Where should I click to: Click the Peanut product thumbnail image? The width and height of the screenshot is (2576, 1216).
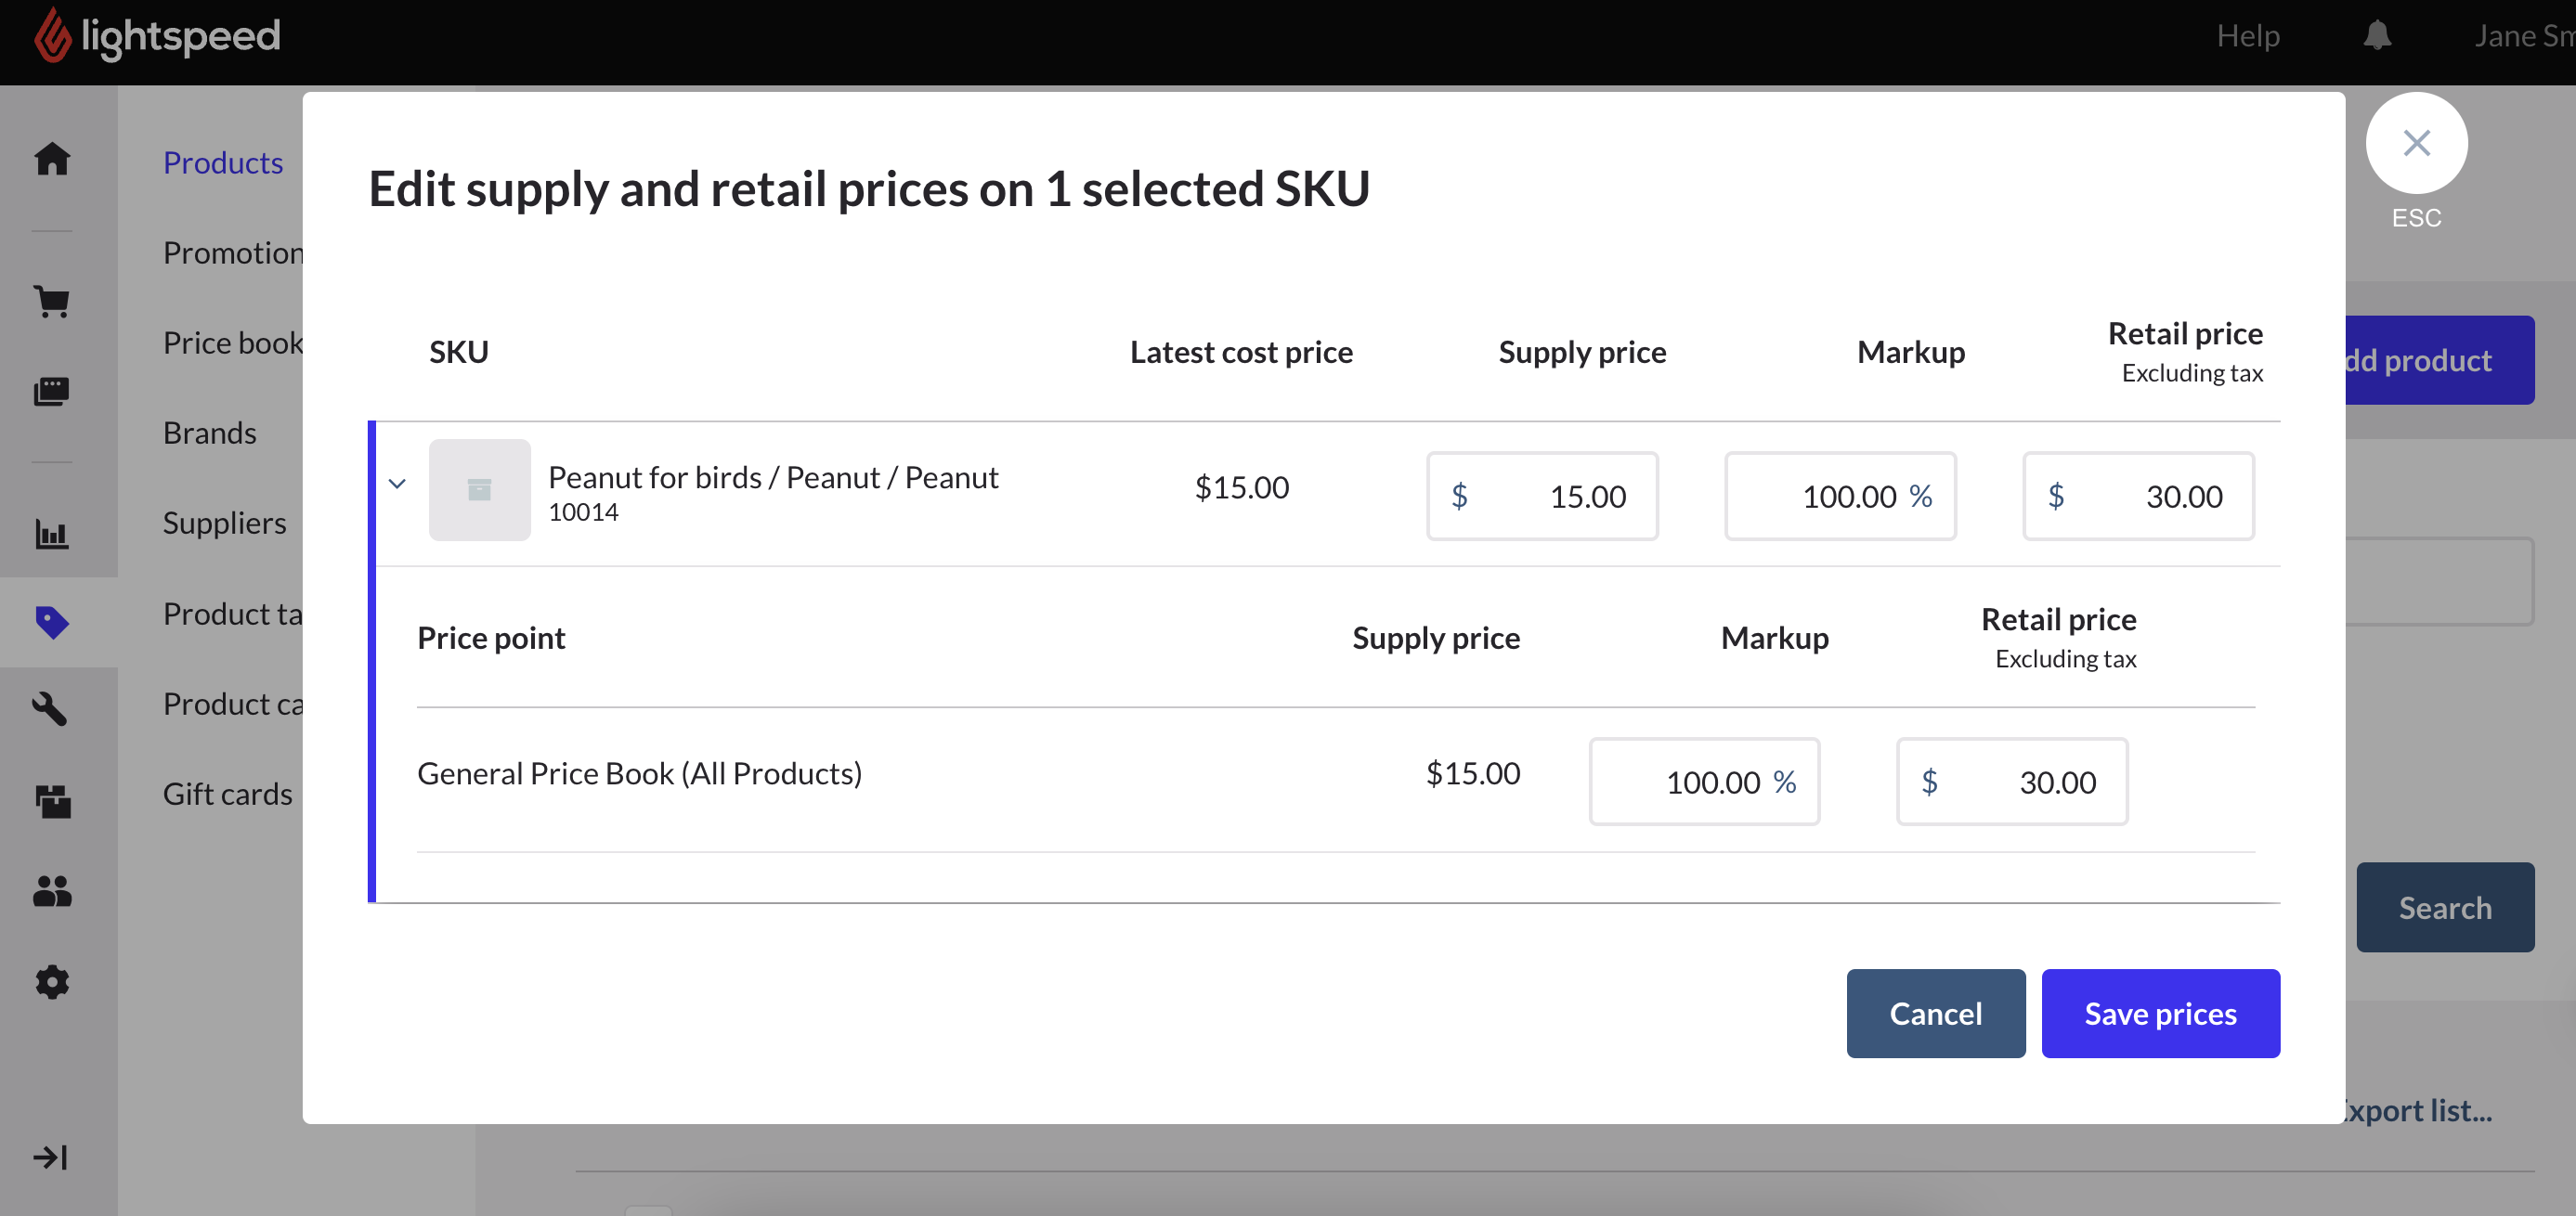480,490
